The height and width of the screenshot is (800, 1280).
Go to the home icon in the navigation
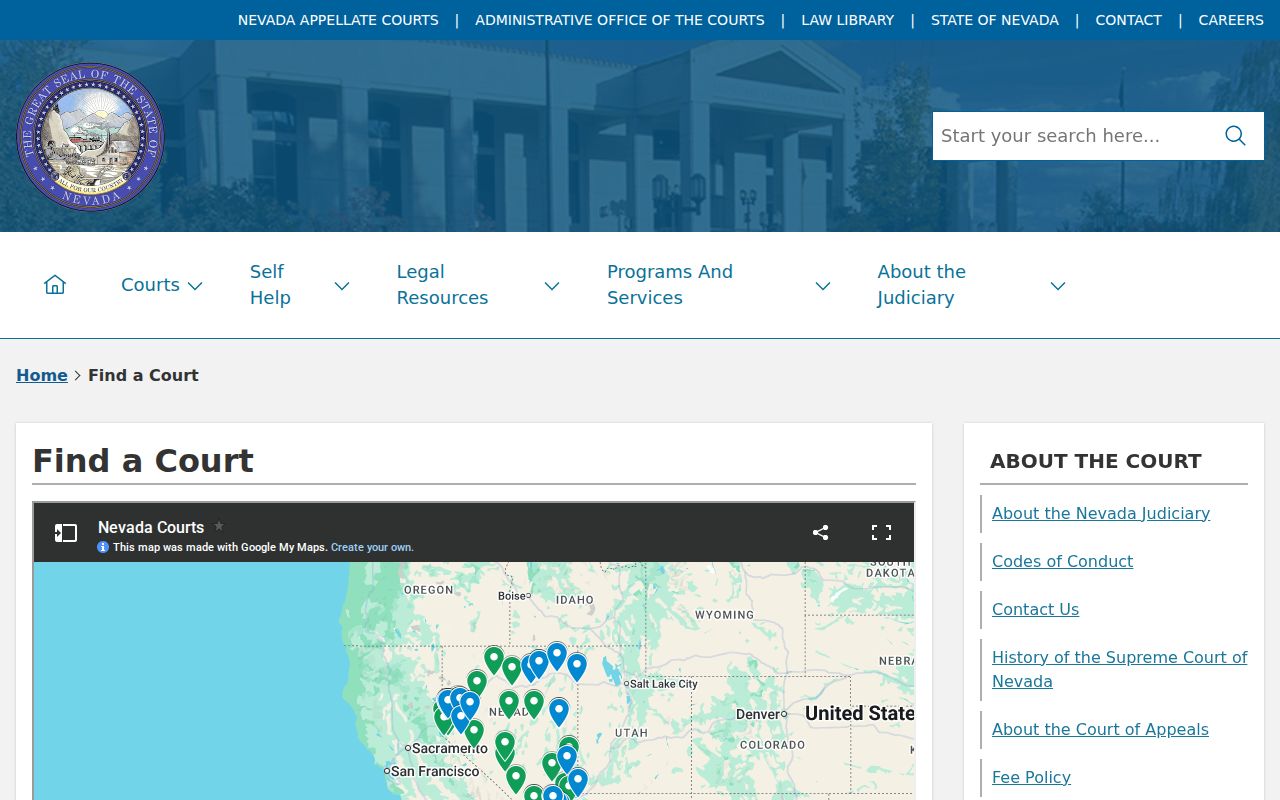pyautogui.click(x=55, y=285)
